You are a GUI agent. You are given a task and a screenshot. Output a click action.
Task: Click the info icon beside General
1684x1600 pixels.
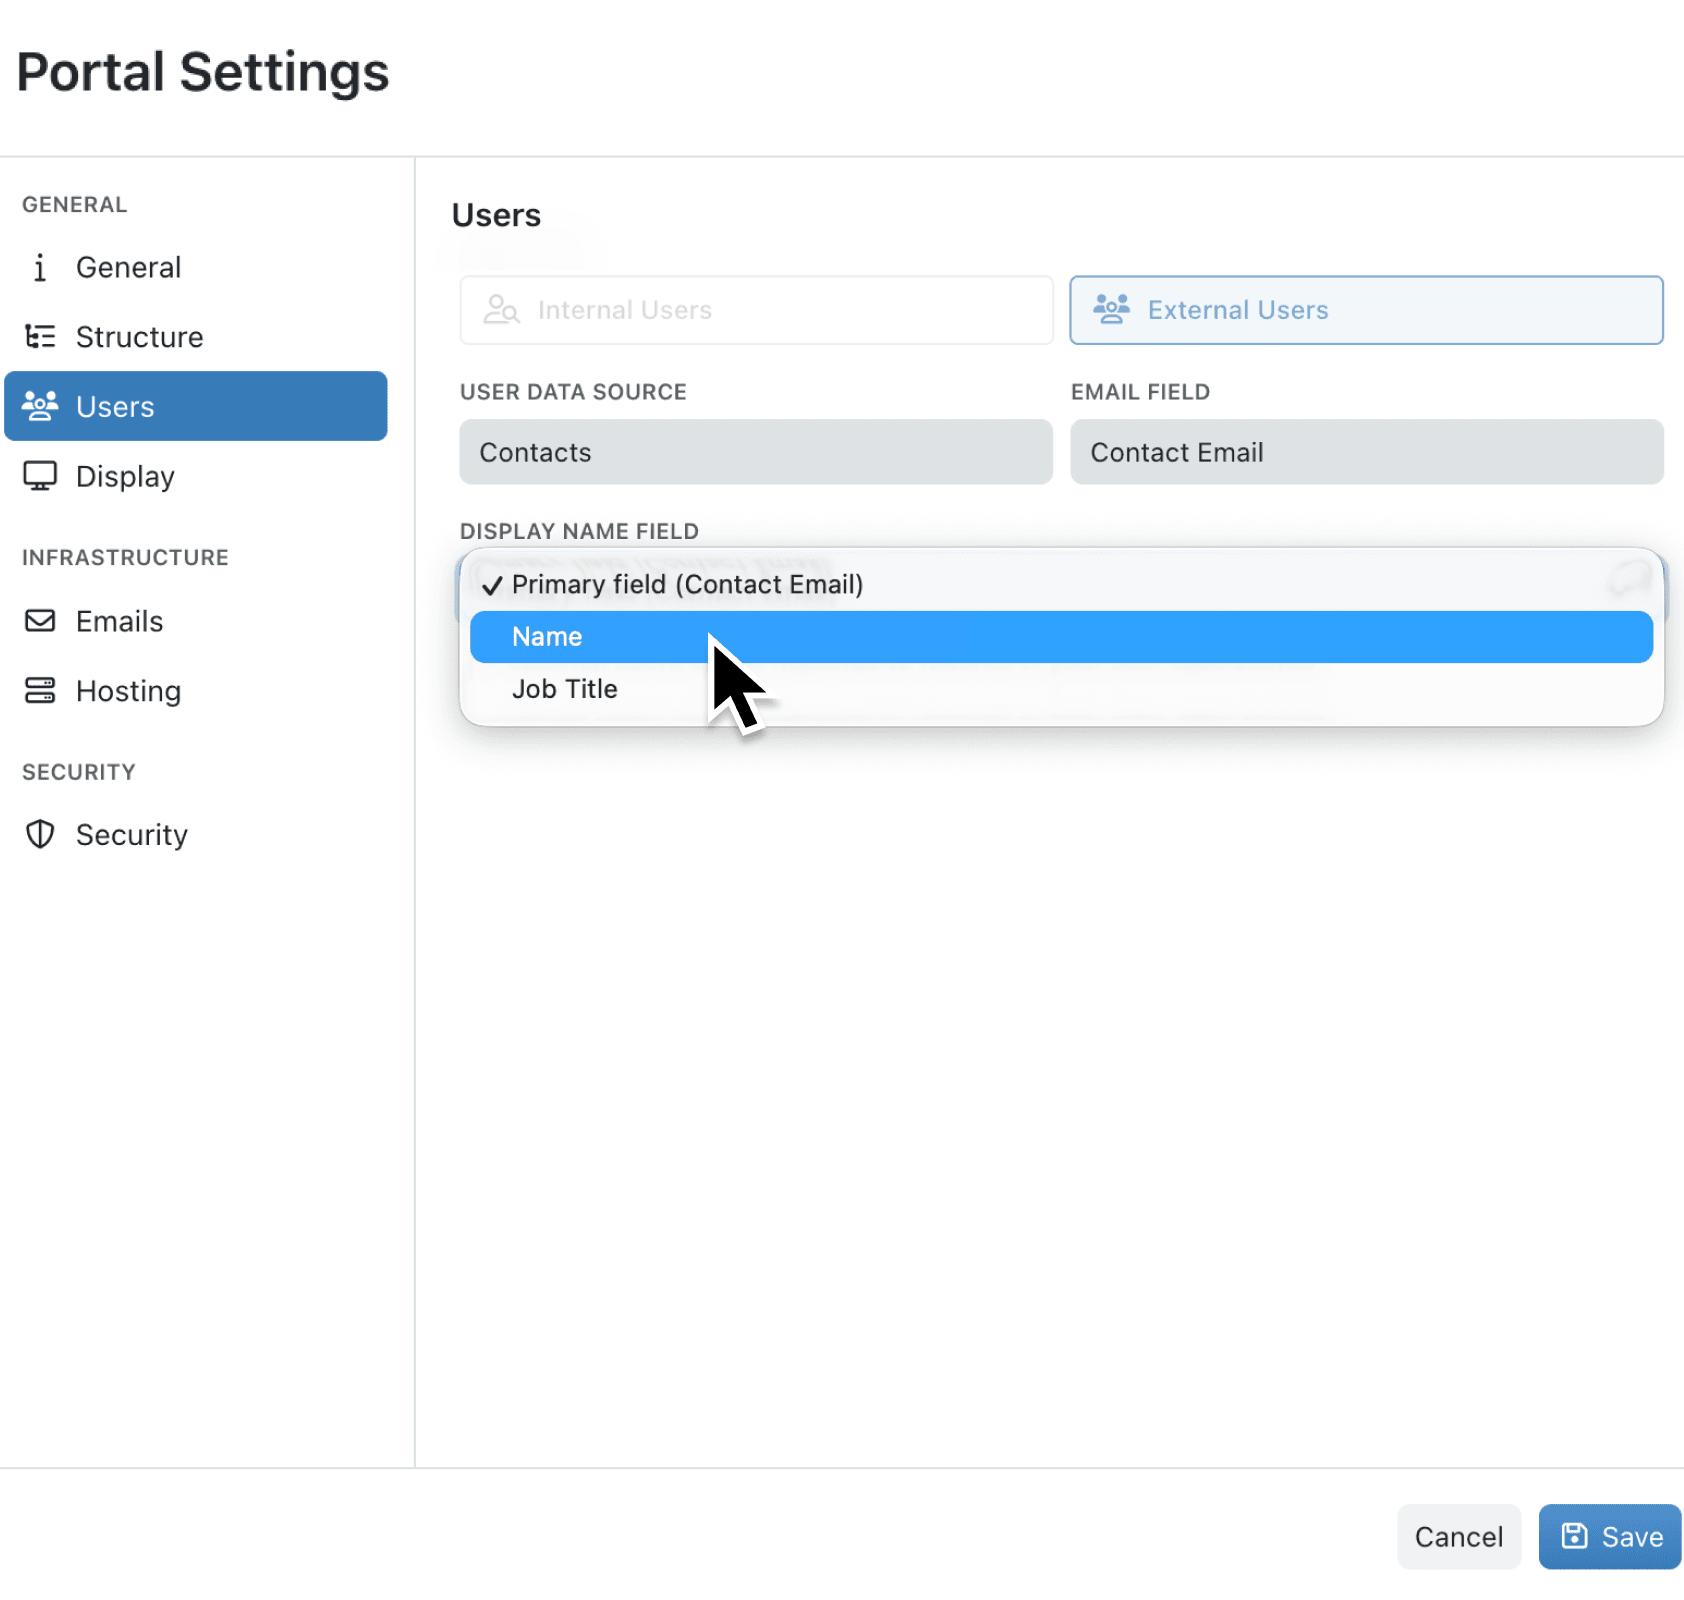[40, 267]
